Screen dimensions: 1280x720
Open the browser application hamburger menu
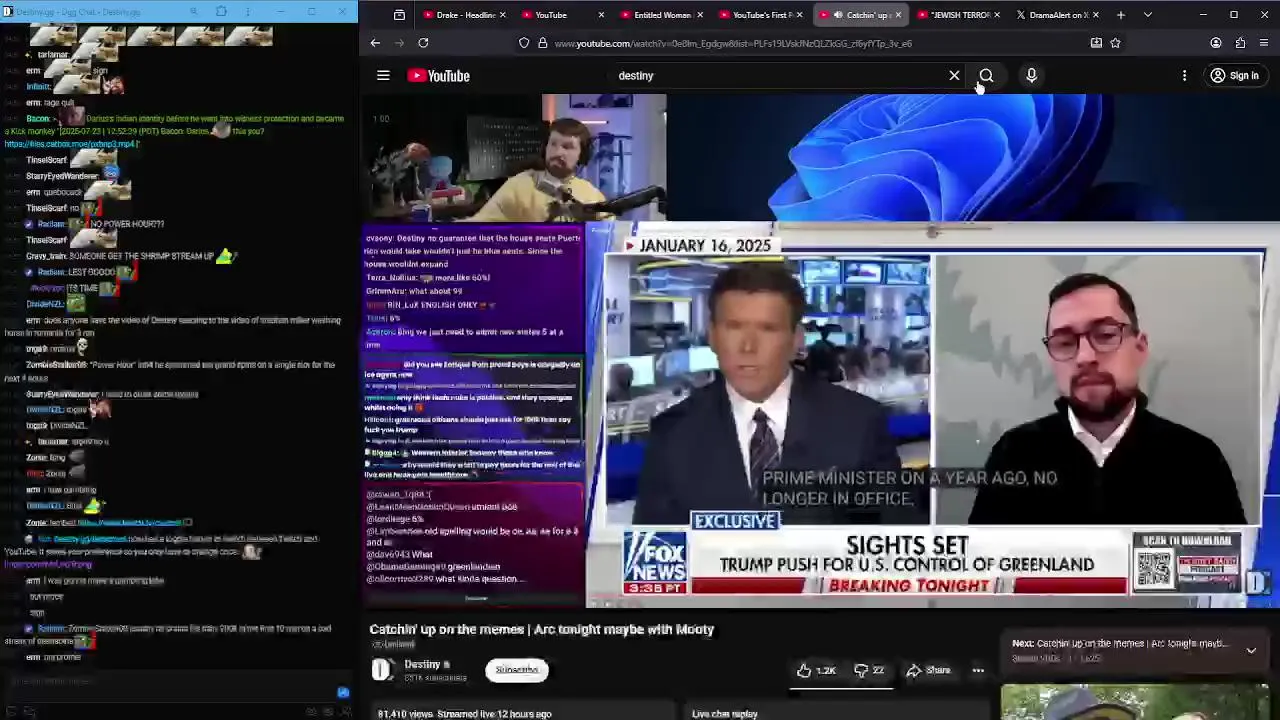(1264, 43)
